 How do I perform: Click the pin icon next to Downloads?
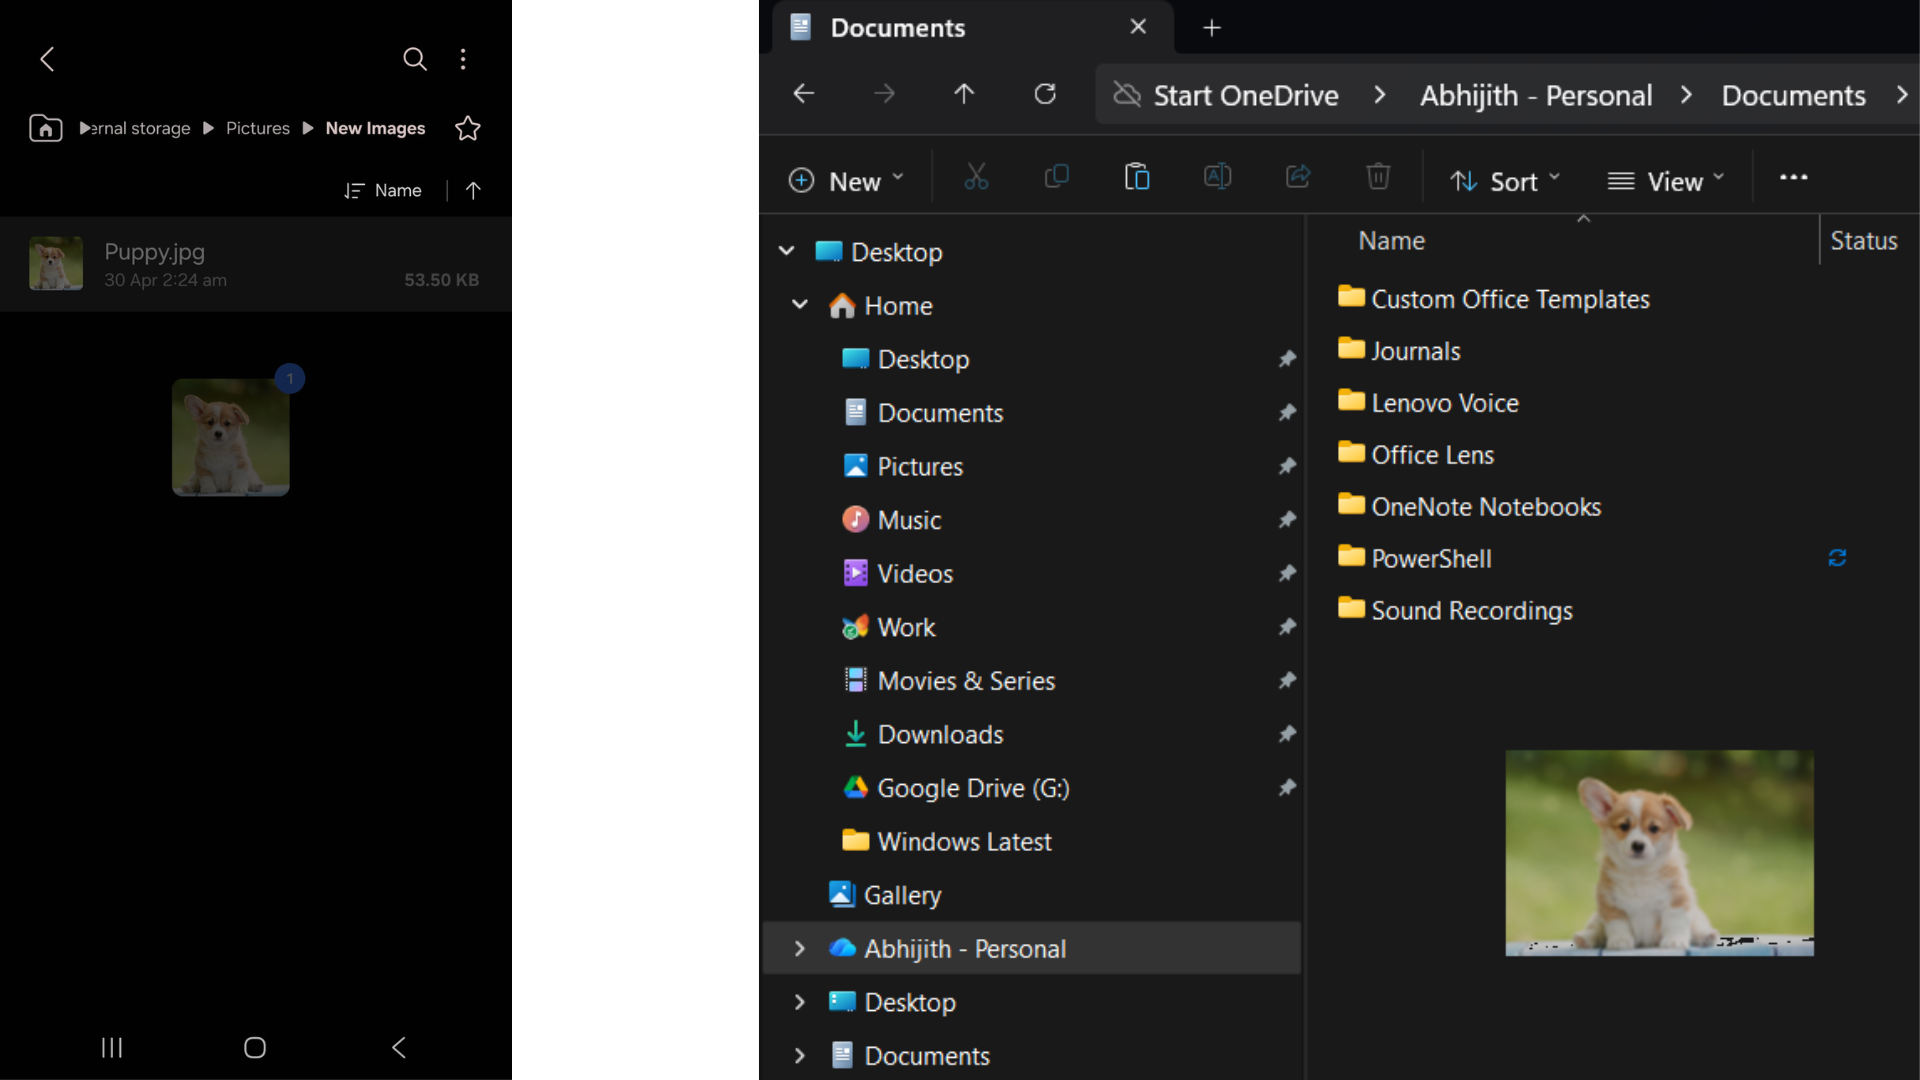tap(1288, 734)
